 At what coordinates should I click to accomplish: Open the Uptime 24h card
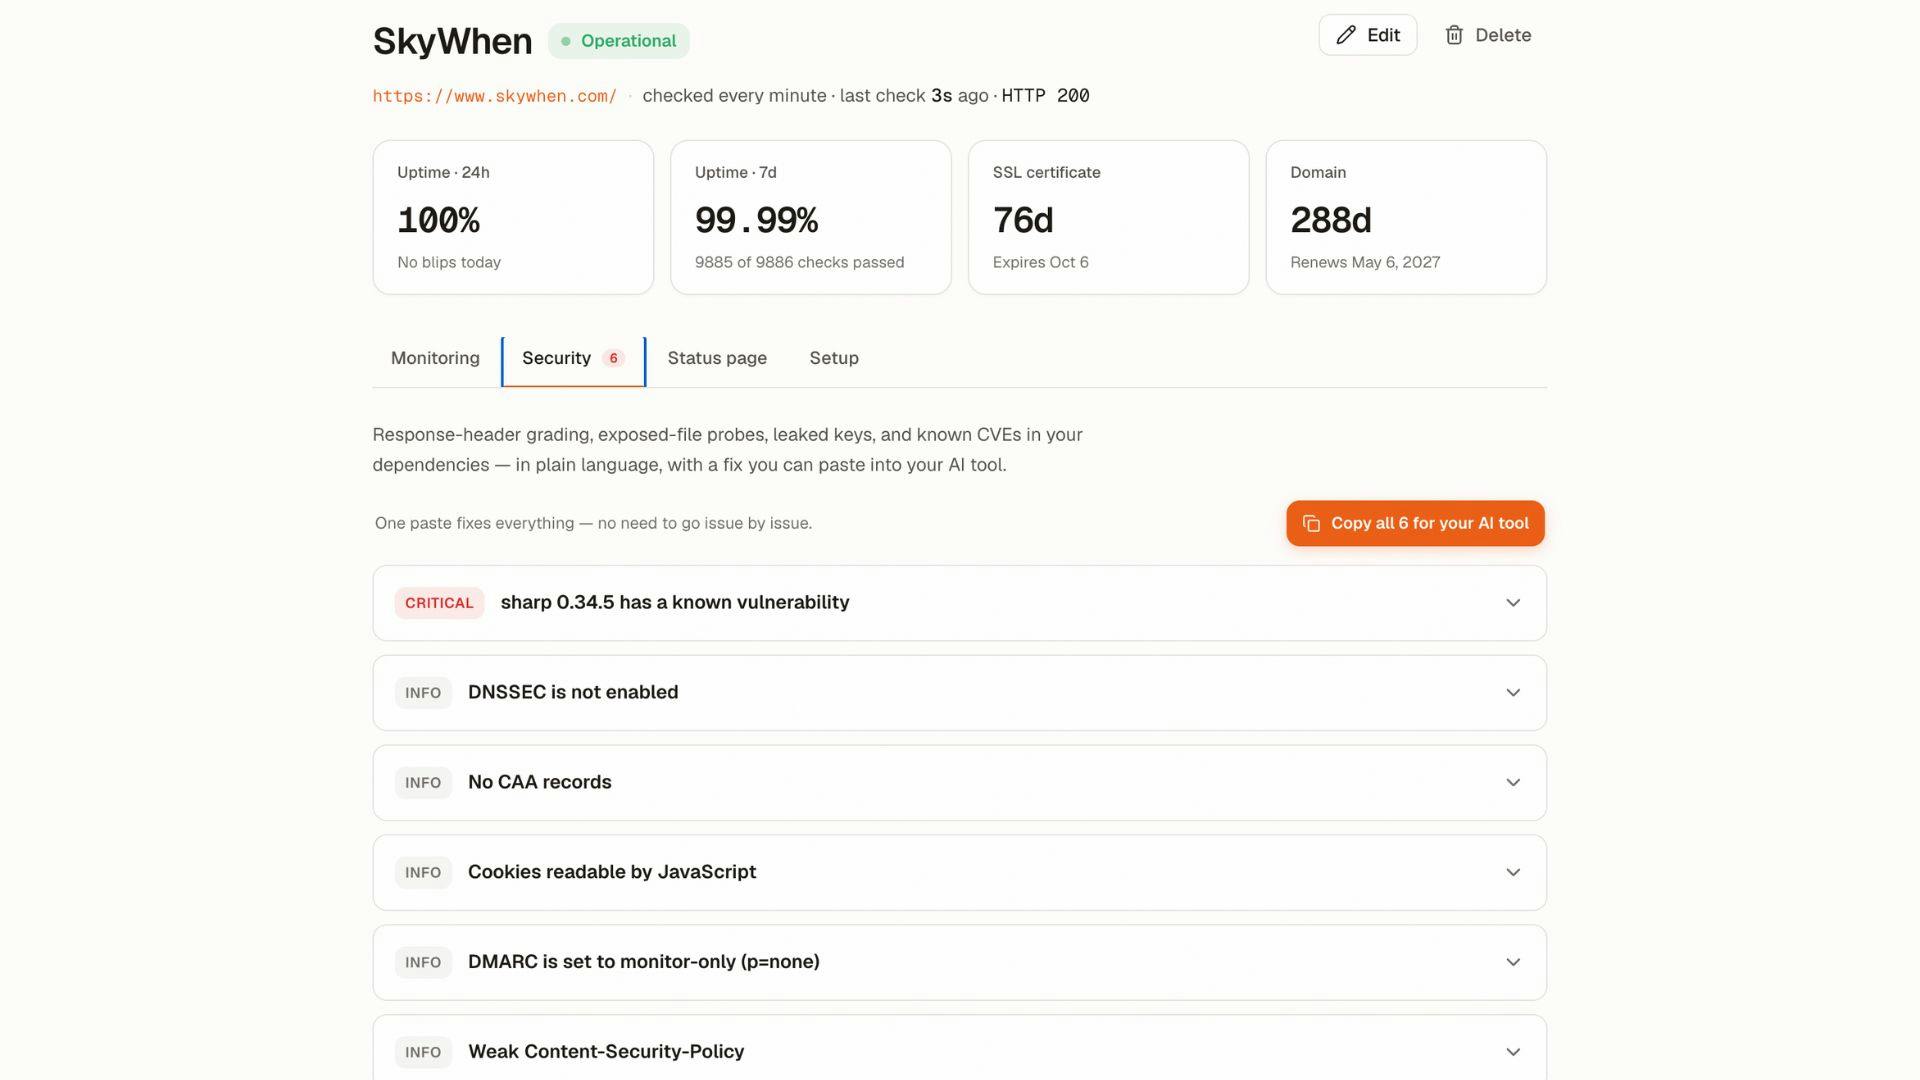tap(513, 217)
